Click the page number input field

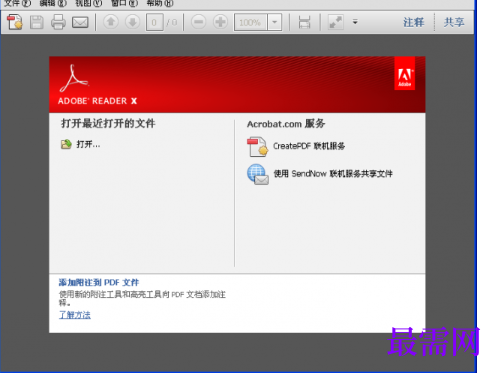154,22
